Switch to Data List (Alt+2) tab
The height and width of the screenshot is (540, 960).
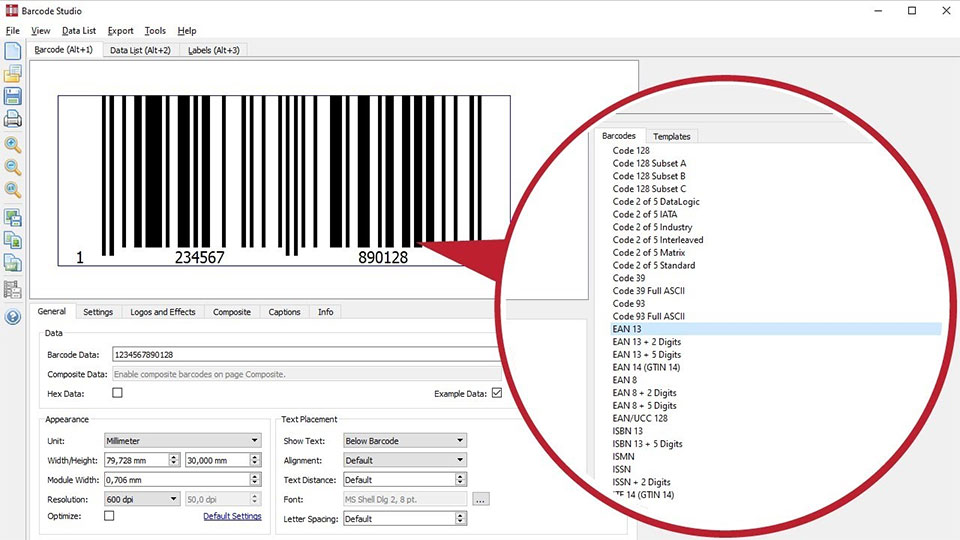coord(140,50)
